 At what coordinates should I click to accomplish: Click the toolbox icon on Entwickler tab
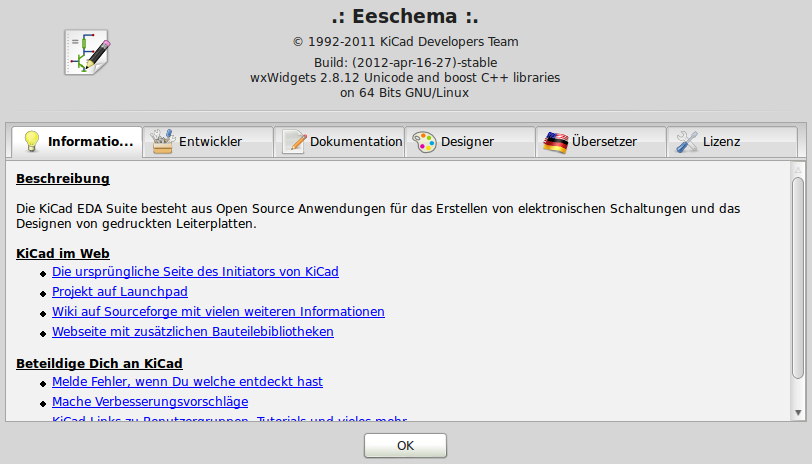[163, 141]
